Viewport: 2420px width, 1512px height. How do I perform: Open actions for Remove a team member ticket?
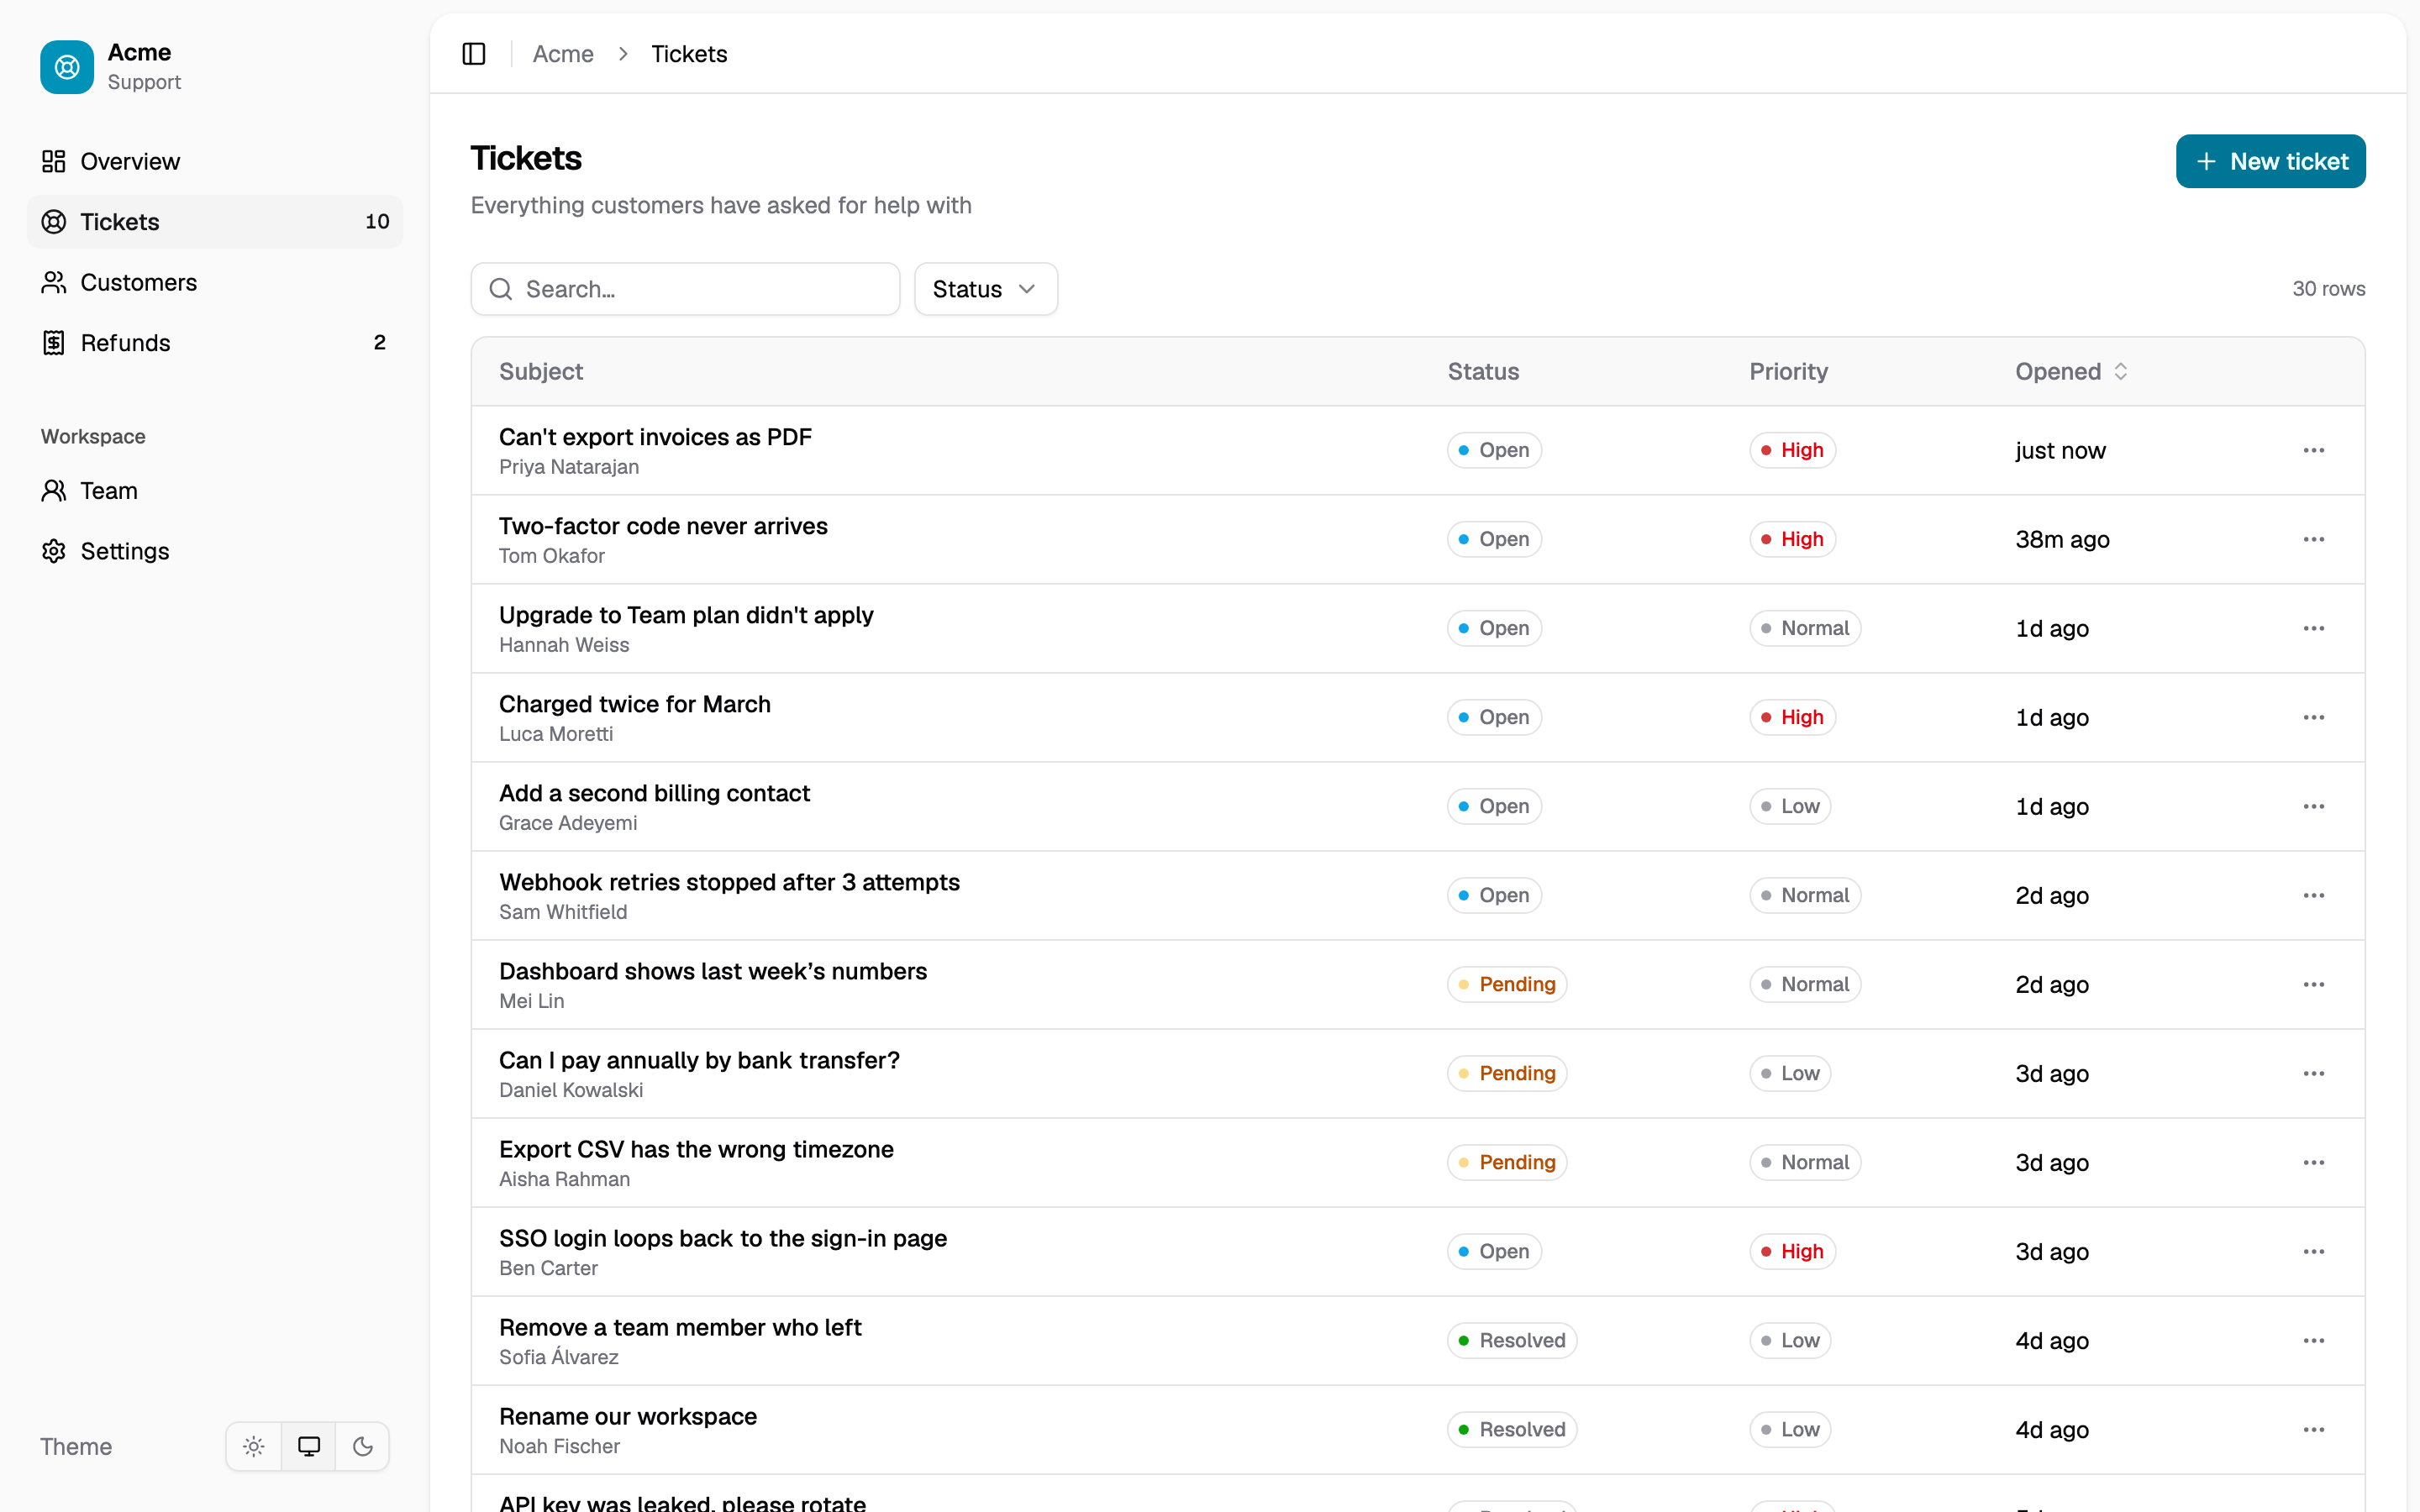2313,1340
